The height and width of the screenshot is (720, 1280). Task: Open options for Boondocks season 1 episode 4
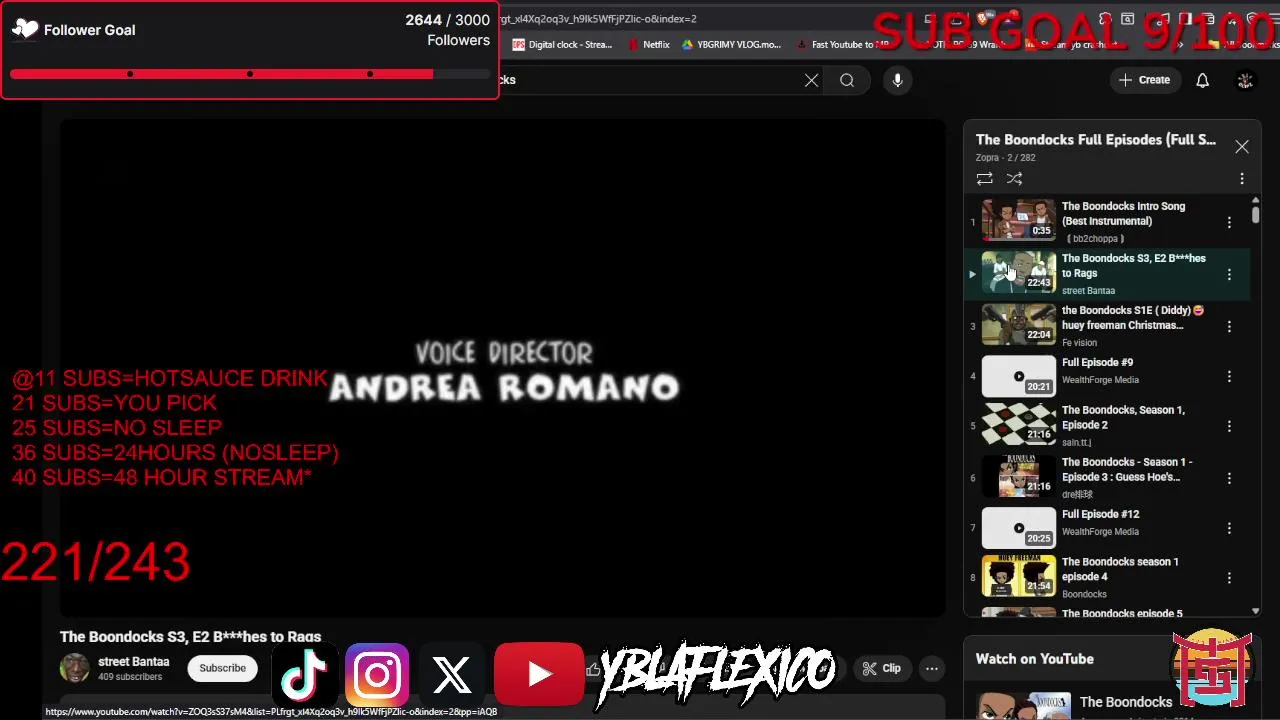coord(1229,578)
